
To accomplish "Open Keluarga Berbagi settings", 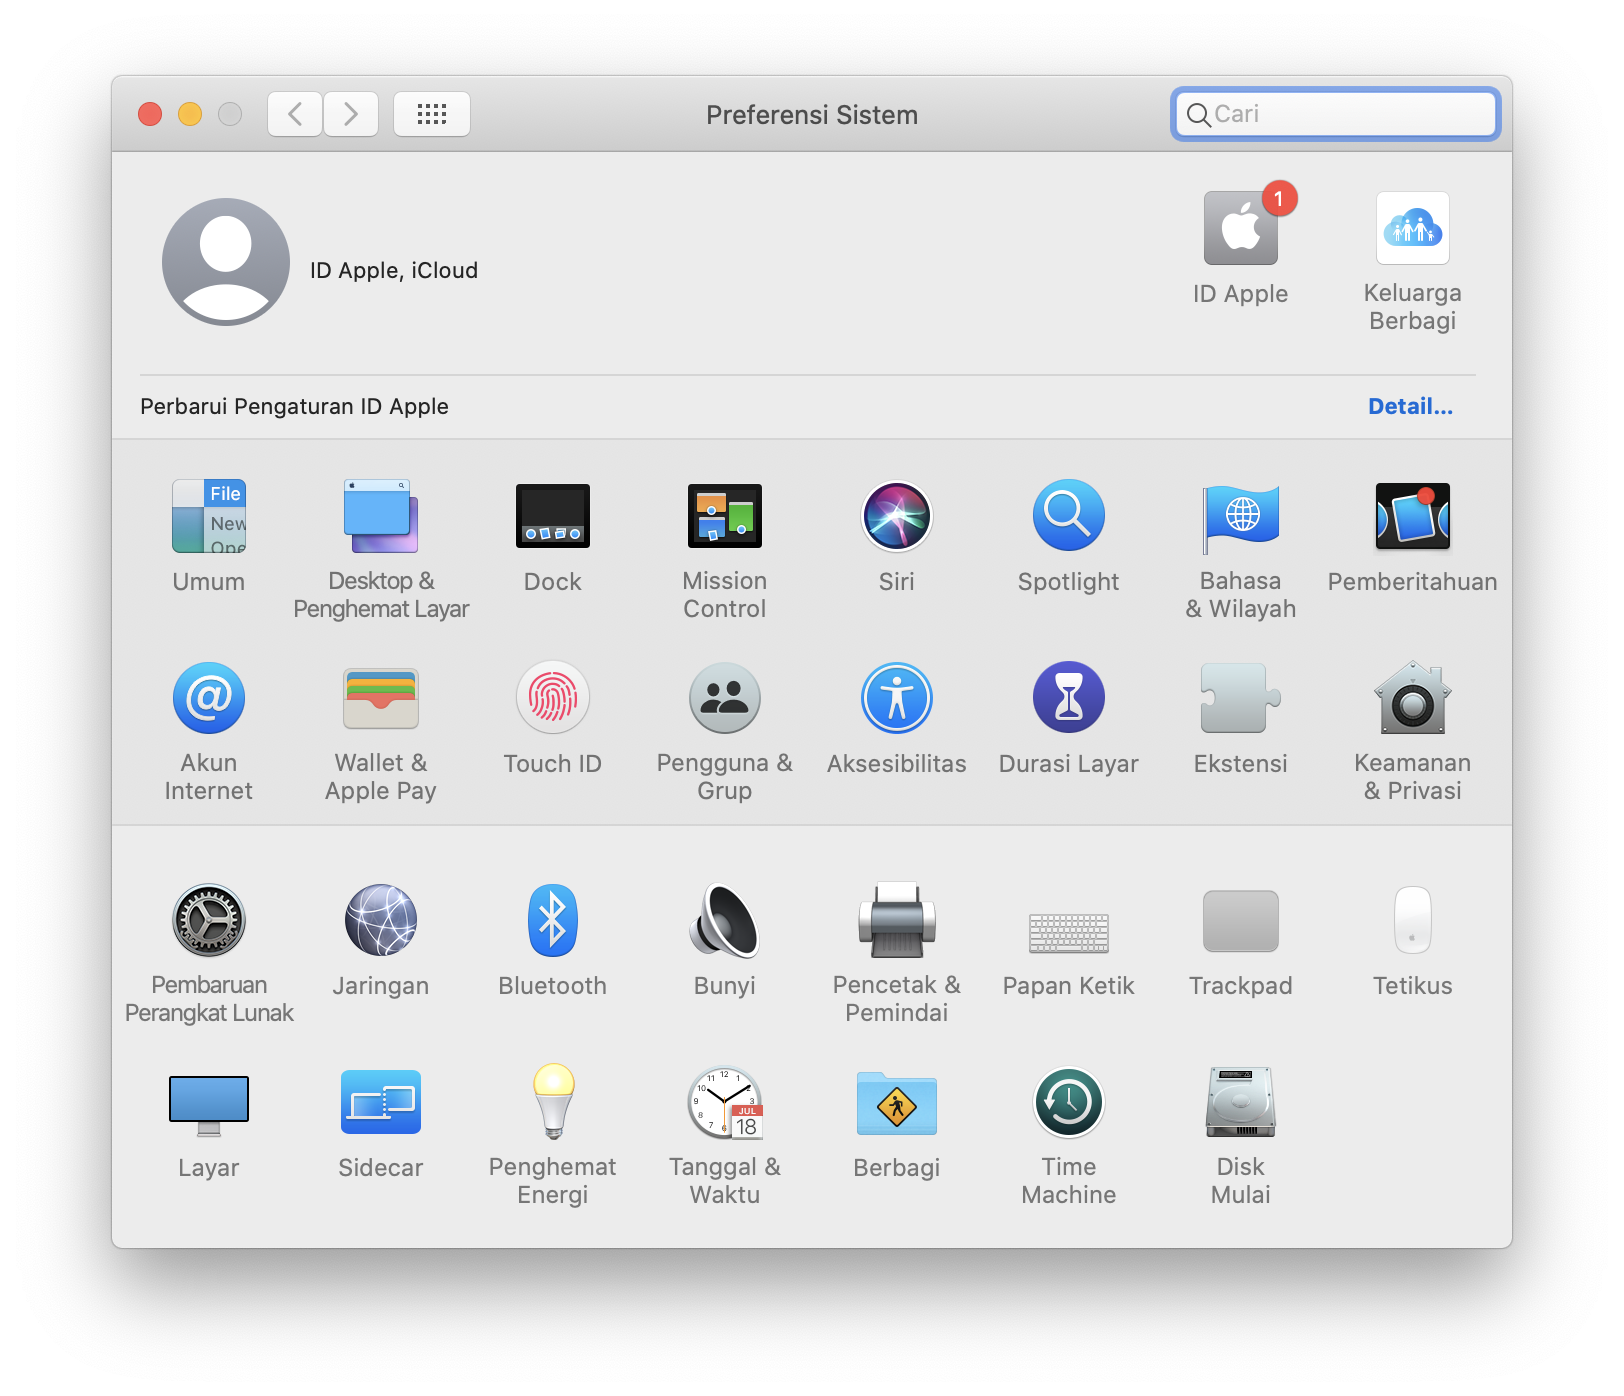I will click(x=1412, y=230).
